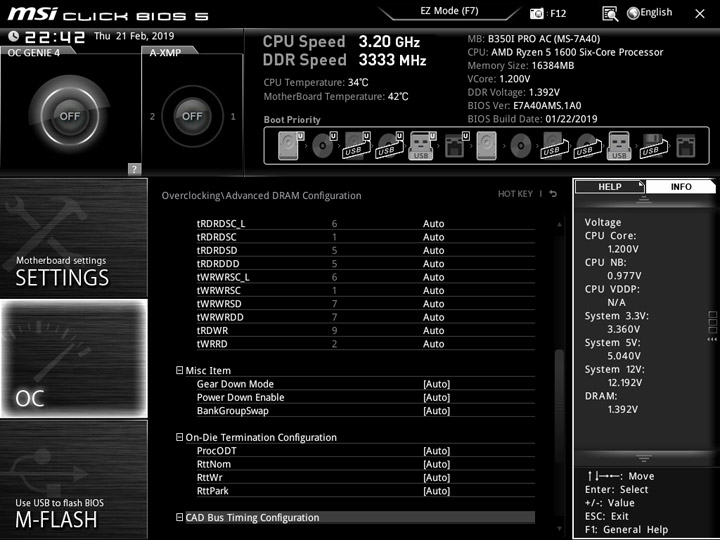The height and width of the screenshot is (540, 720).
Task: Select the legacy USB key boot icon
Action: (x=619, y=146)
